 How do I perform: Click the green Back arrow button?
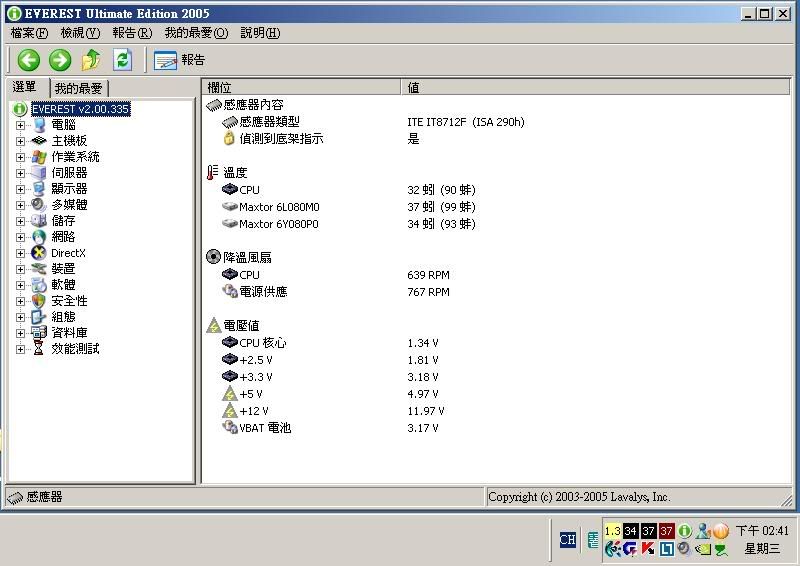coord(29,60)
